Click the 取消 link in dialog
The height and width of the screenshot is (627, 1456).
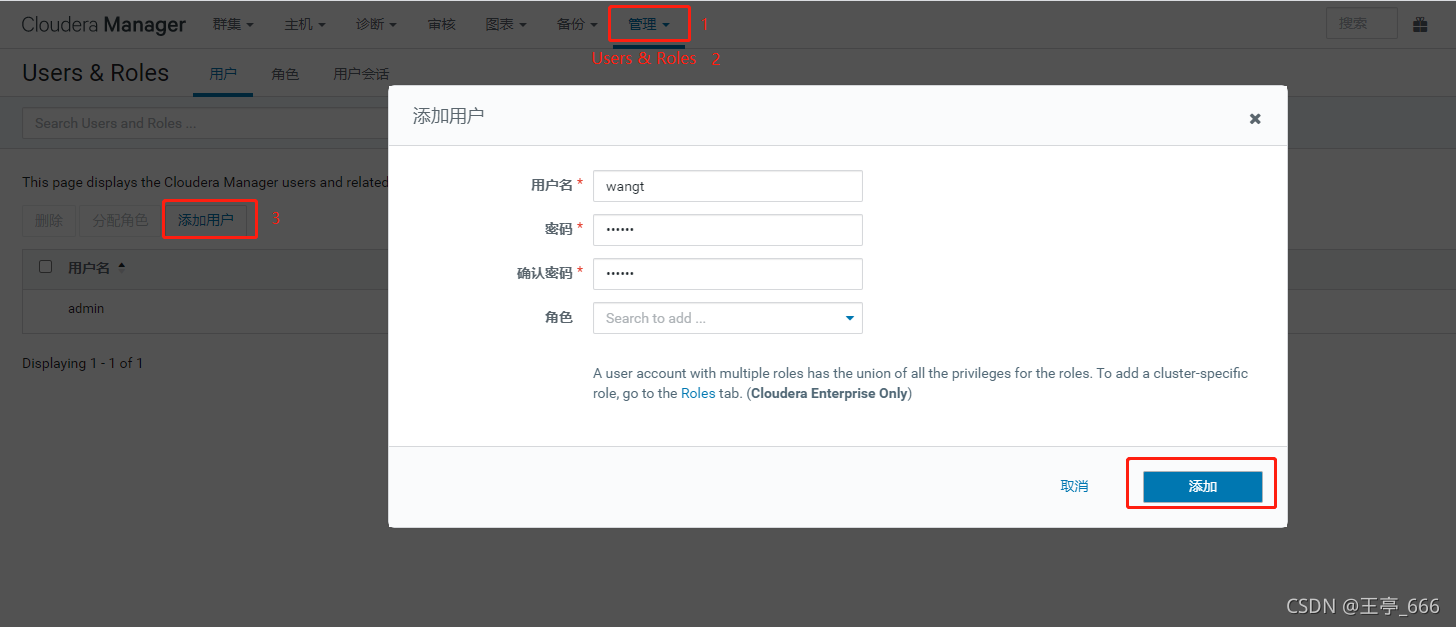[x=1074, y=487]
